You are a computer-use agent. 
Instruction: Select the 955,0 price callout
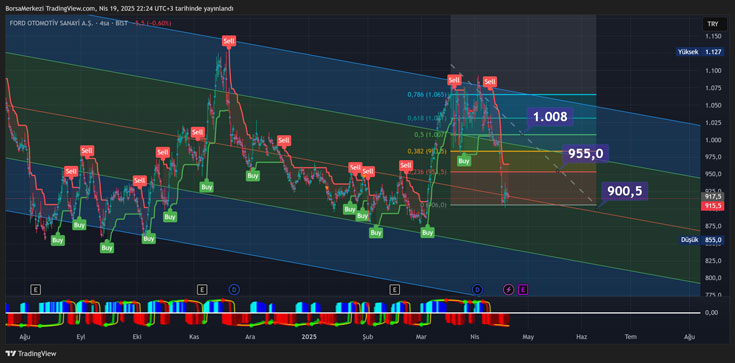click(x=585, y=153)
